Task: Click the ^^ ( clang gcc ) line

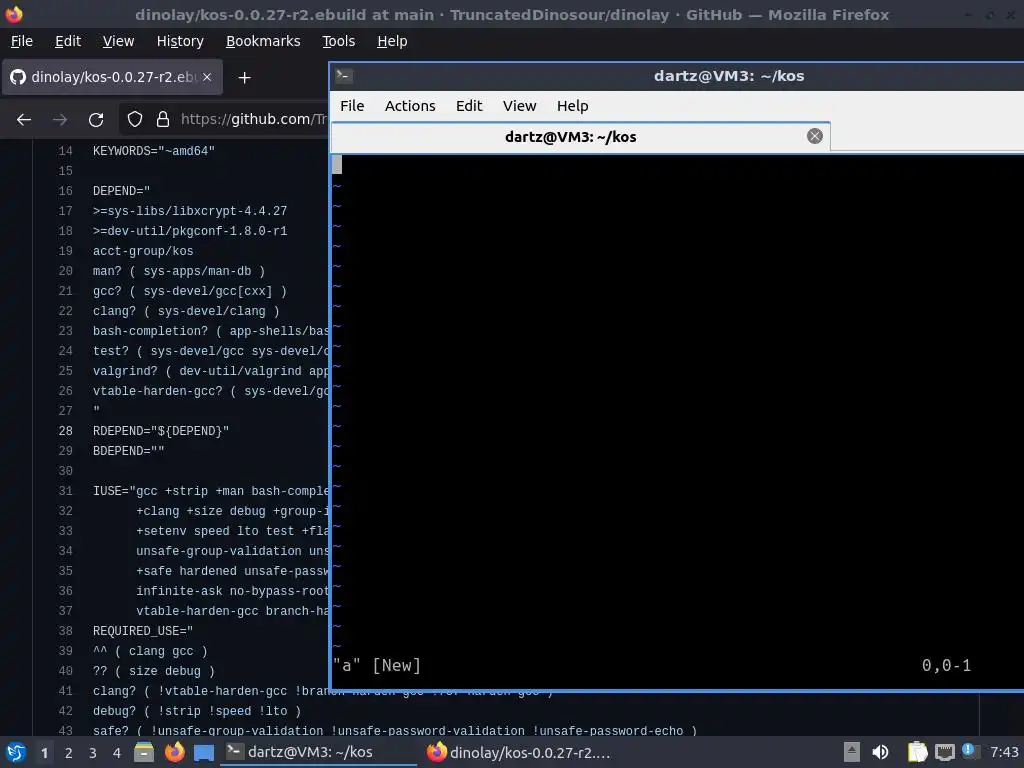Action: (x=150, y=651)
